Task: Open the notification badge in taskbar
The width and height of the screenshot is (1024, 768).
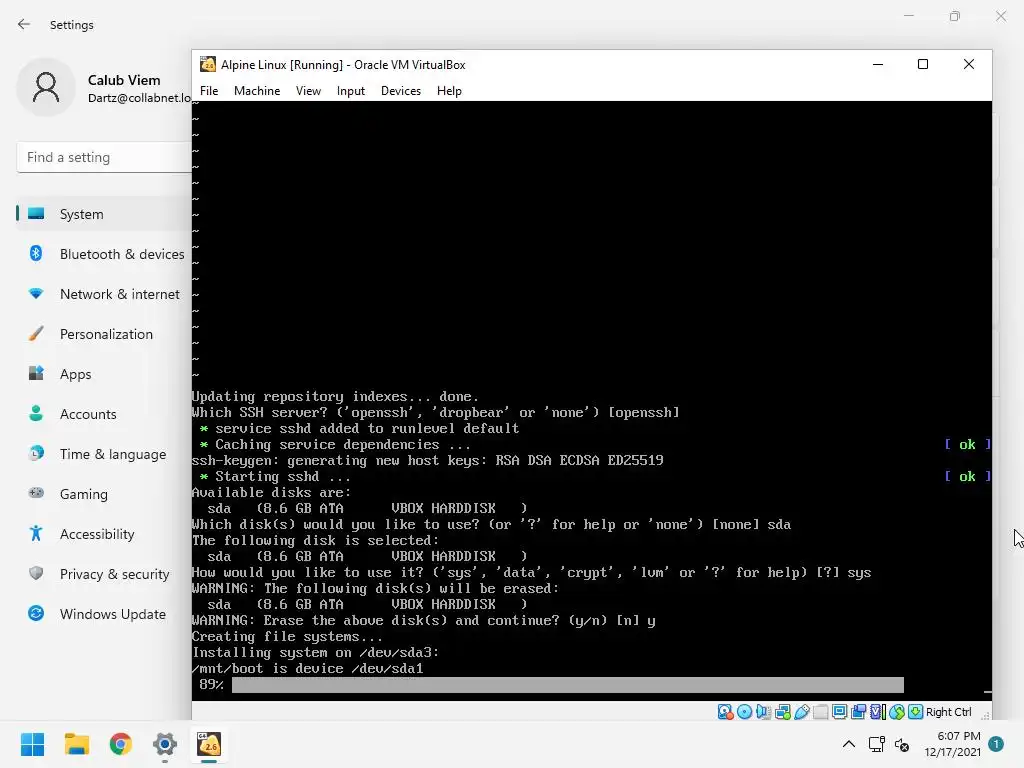Action: click(x=996, y=744)
